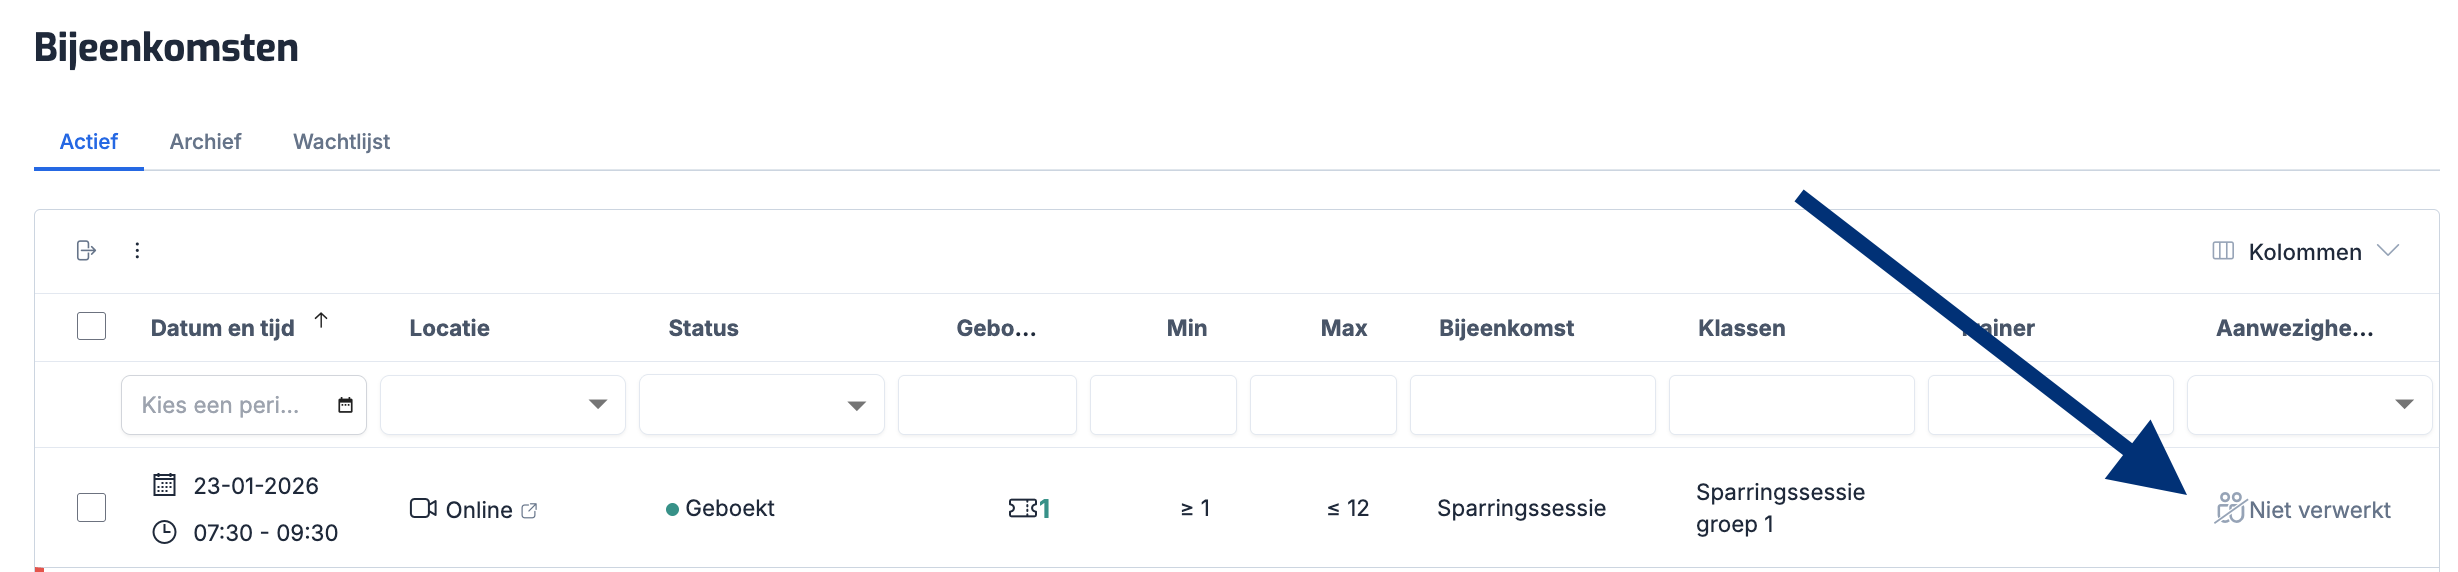Click the calendar icon in date filter
The image size is (2458, 572).
click(345, 405)
